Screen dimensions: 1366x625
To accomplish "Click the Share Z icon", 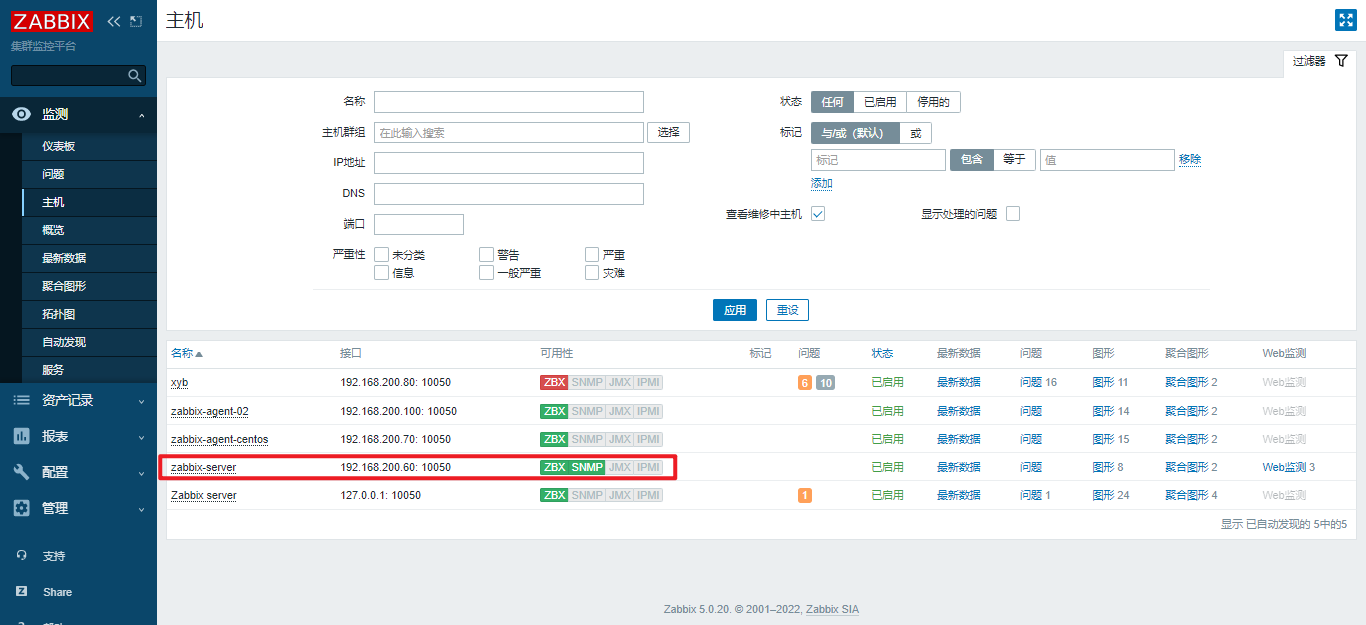I will (x=22, y=592).
